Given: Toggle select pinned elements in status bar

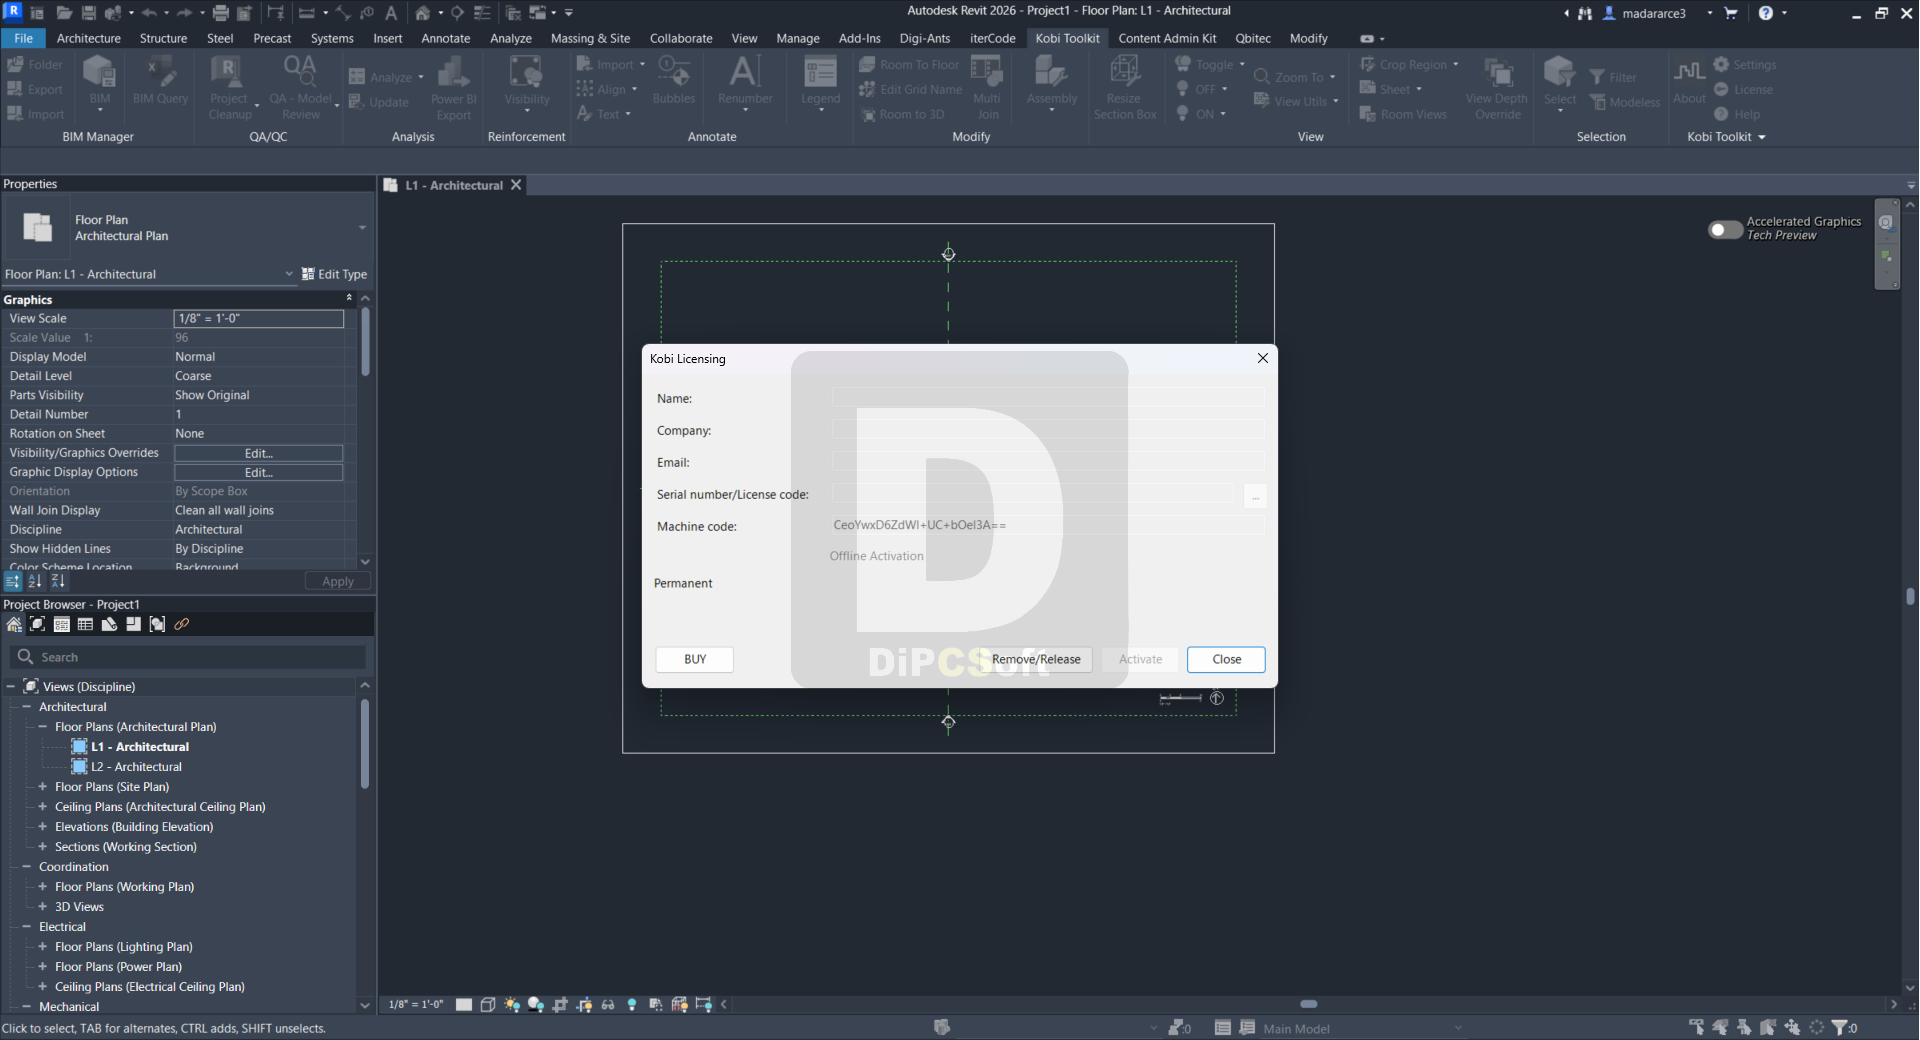Looking at the screenshot, I should click(x=1745, y=1027).
